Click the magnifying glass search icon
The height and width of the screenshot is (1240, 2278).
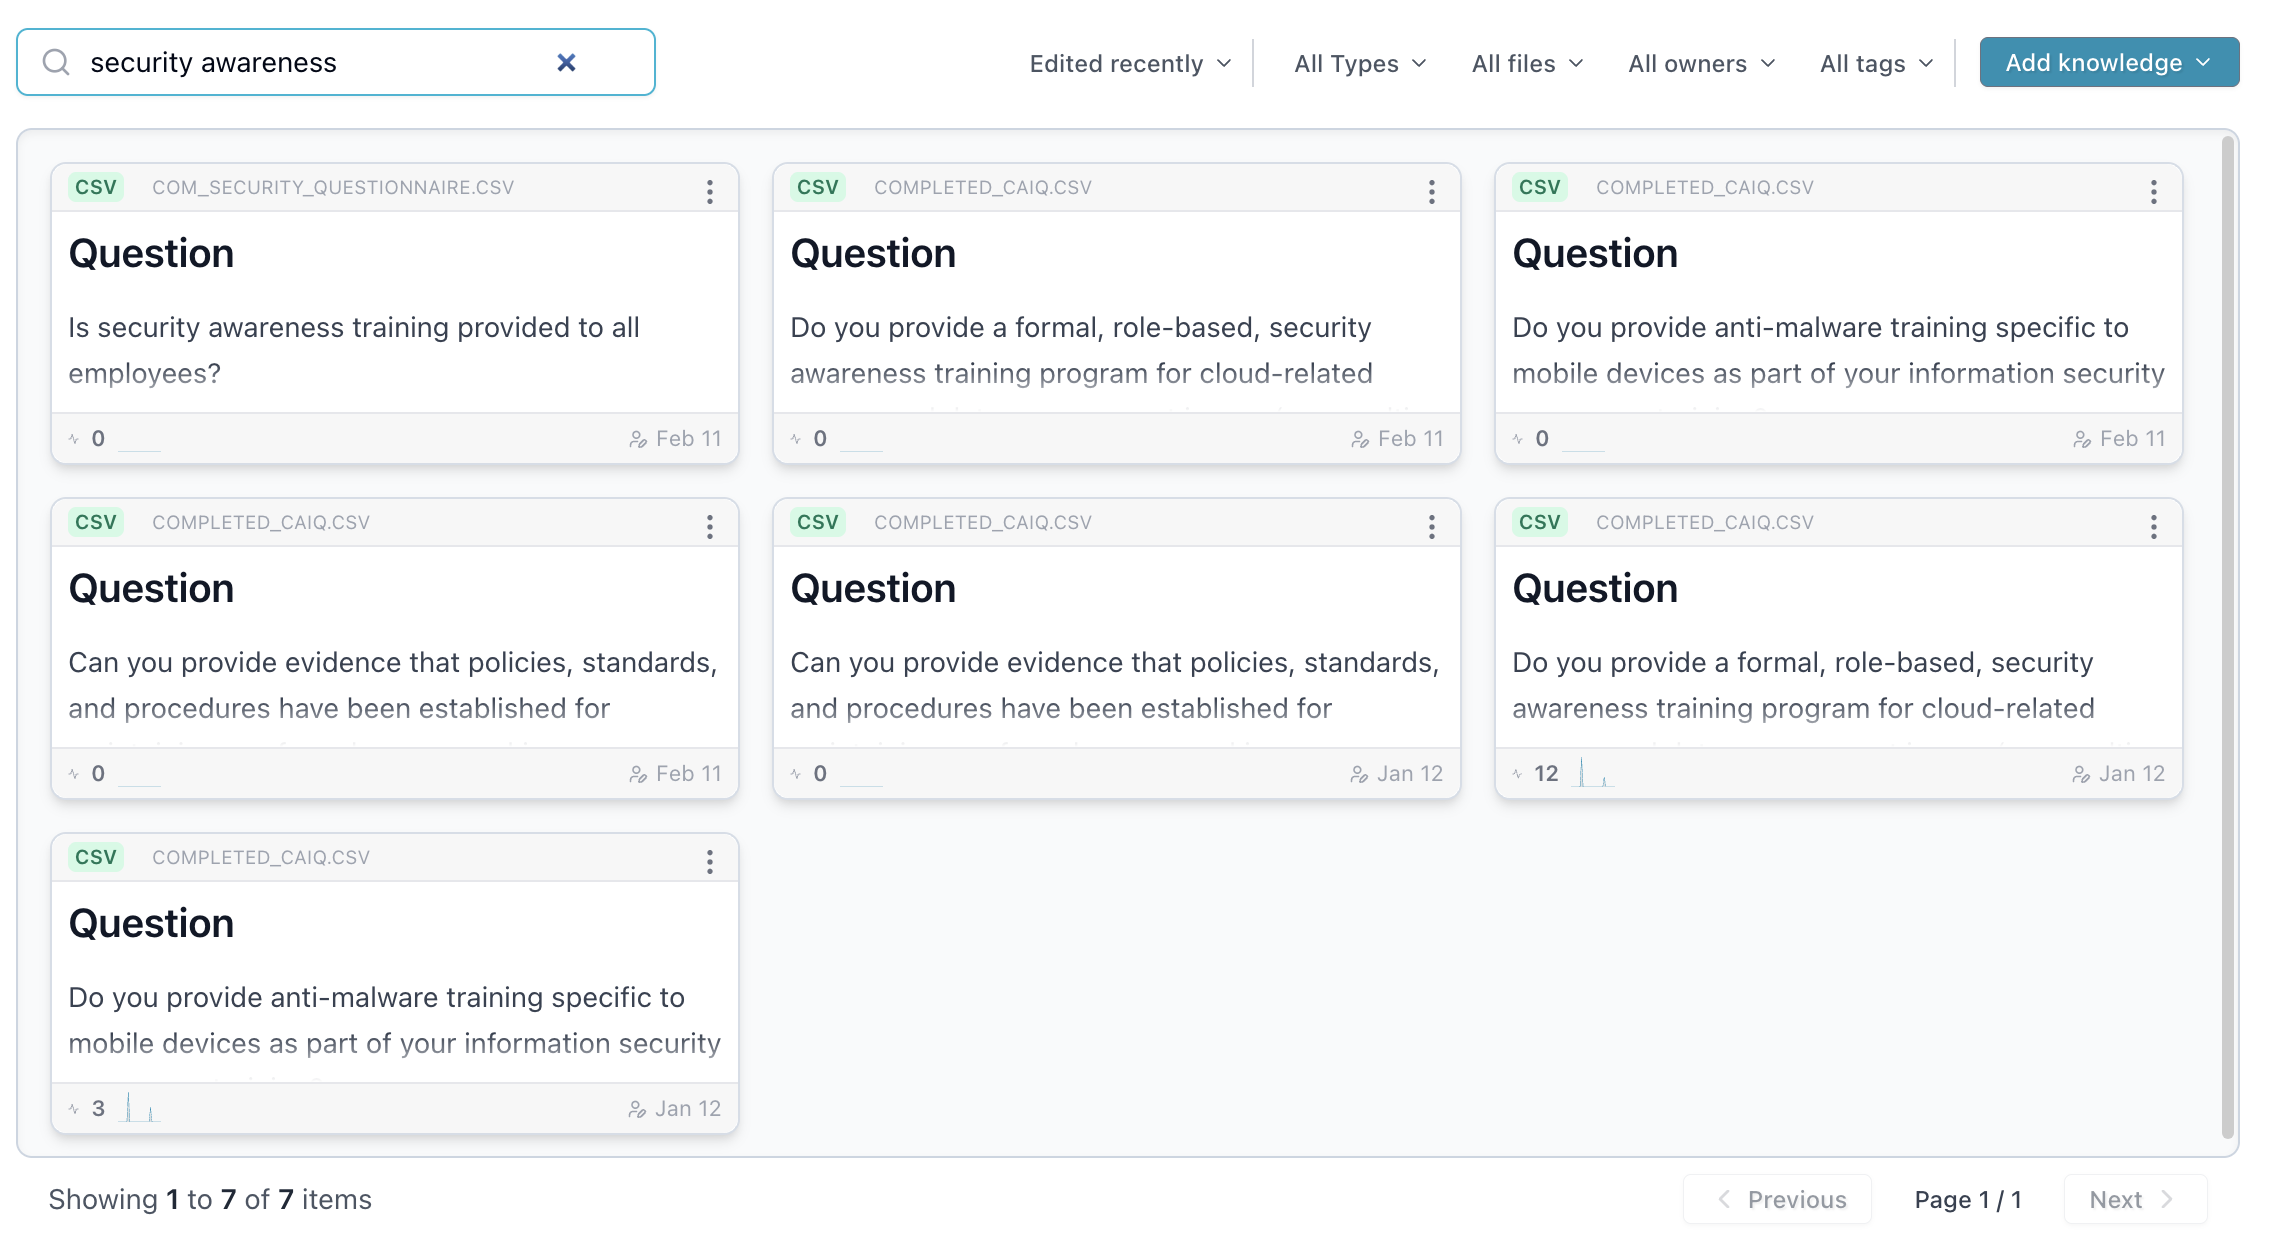pos(58,62)
